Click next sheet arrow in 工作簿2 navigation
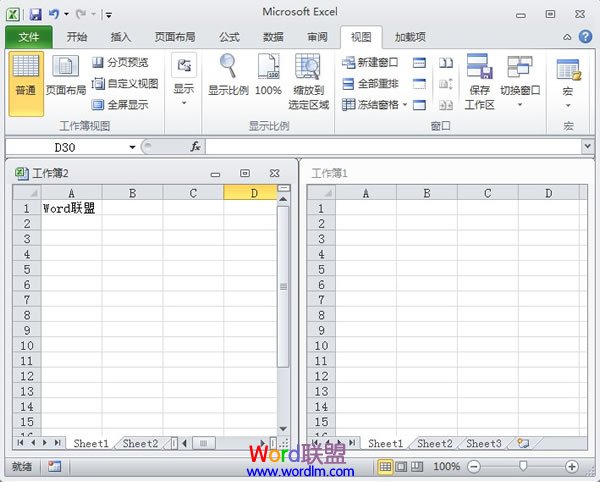Screen dimensions: 600x482 click(x=45, y=443)
